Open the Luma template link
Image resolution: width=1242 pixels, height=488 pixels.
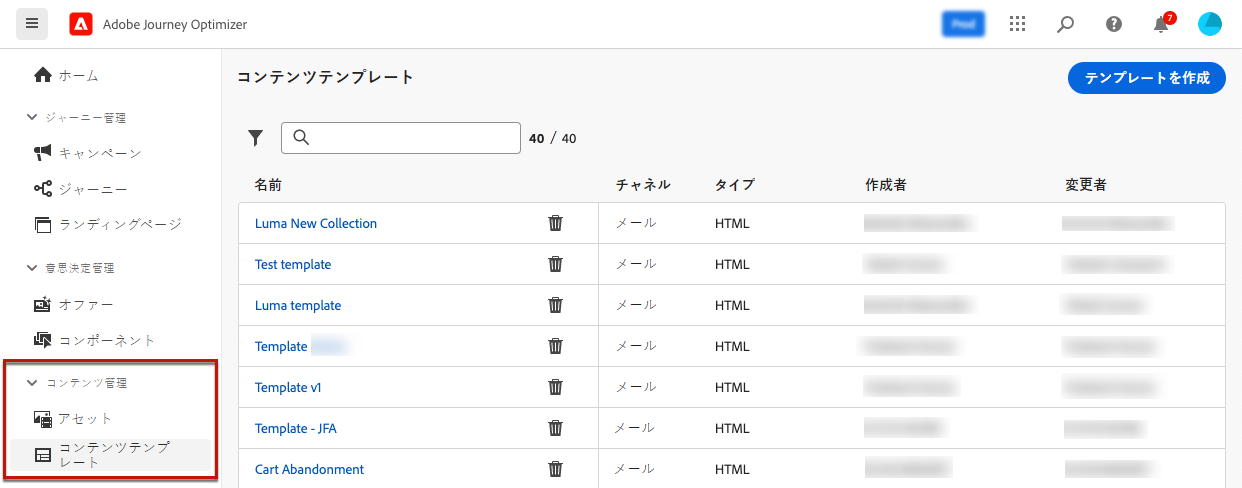click(x=298, y=305)
